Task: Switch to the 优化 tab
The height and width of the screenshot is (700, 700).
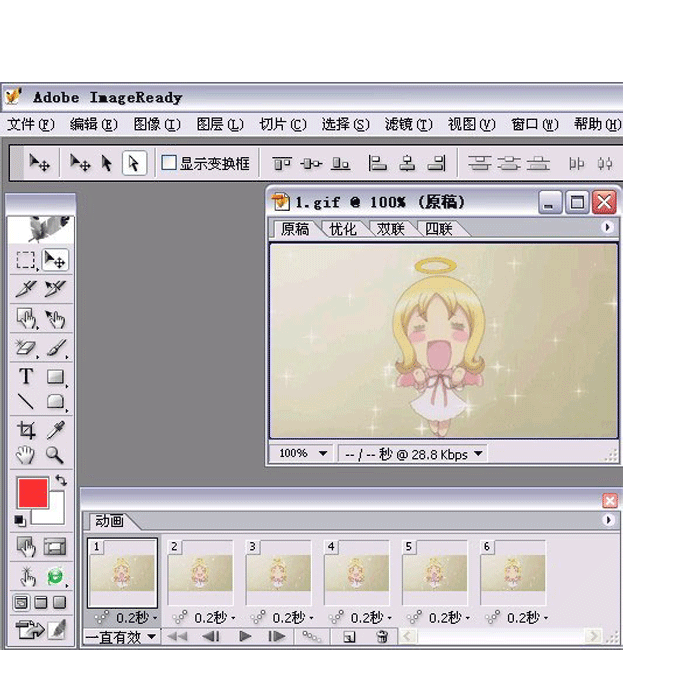Action: click(x=343, y=229)
